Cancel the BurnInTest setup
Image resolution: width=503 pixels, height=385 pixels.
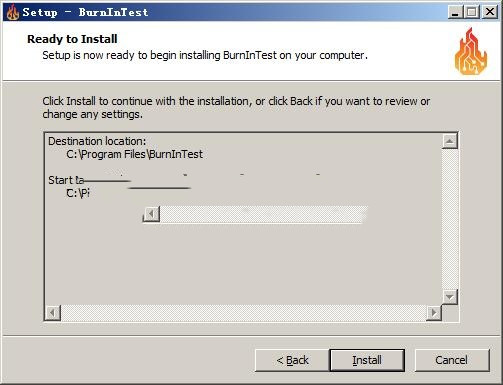pyautogui.click(x=452, y=360)
